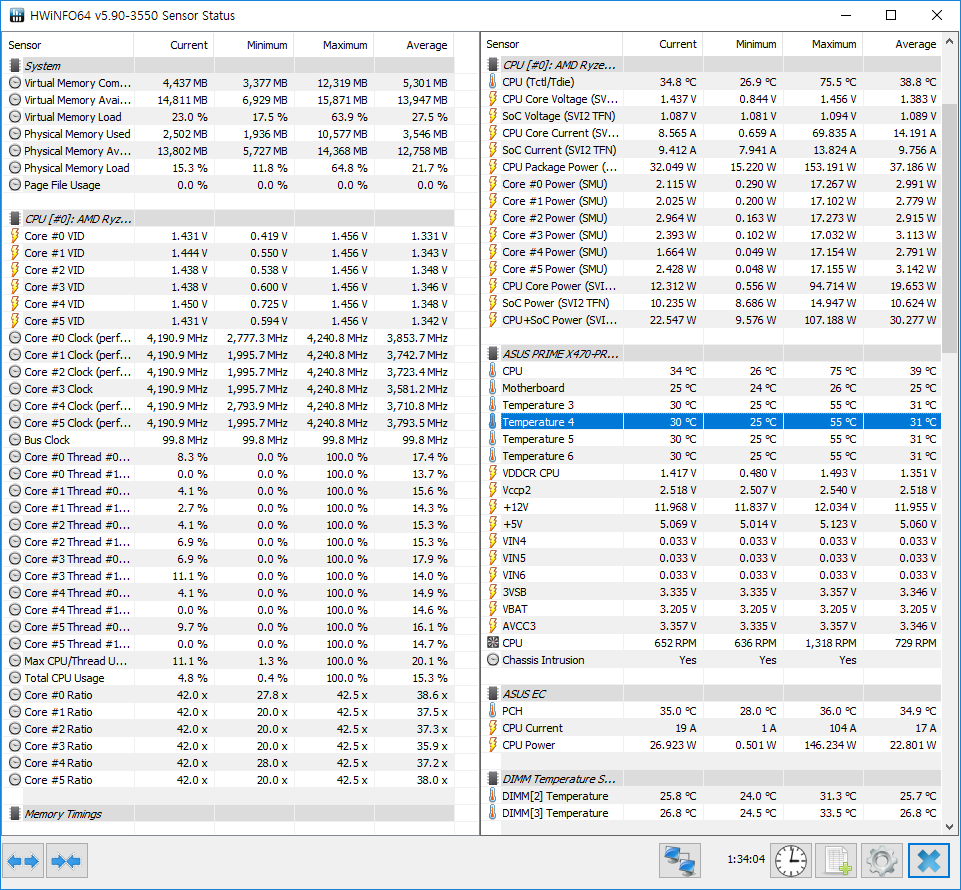This screenshot has width=961, height=890.
Task: Click the fan icon beside the CPU RPM row
Action: coord(493,642)
